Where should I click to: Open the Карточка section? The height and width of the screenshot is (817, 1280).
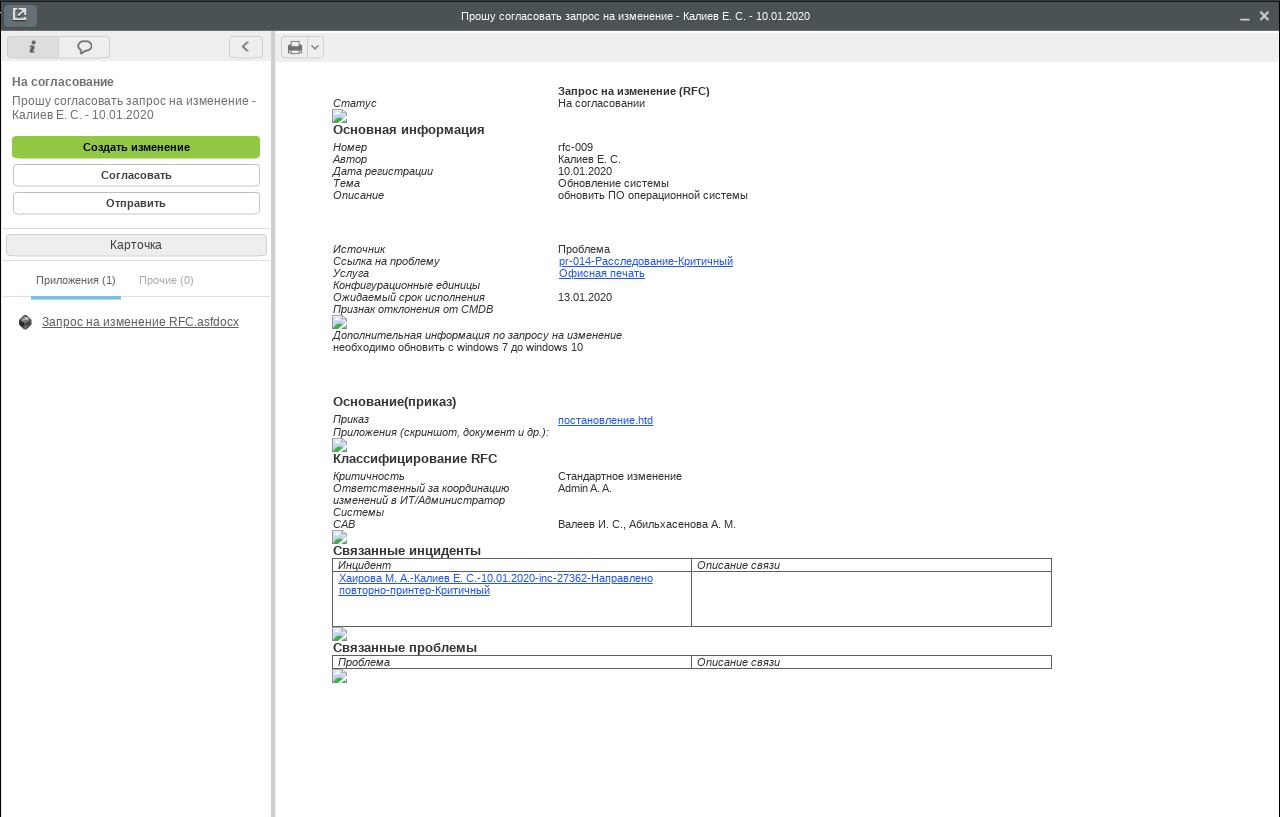(x=136, y=245)
